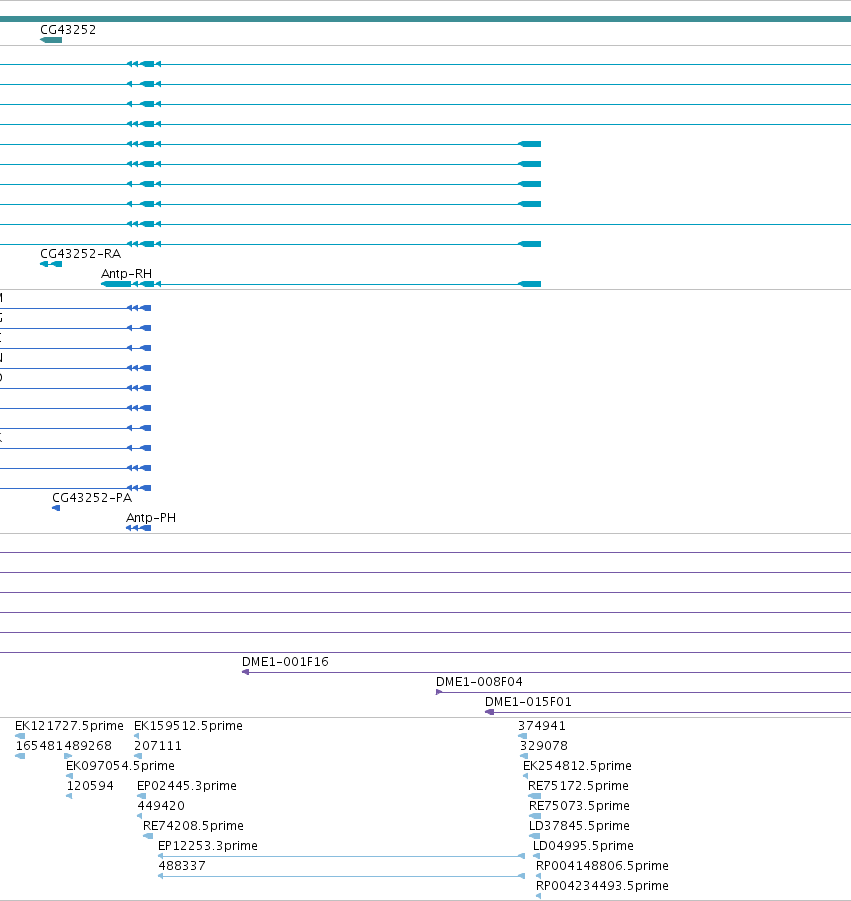Click the blue glyph under Antp-PH
This screenshot has height=901, width=851.
[138, 528]
